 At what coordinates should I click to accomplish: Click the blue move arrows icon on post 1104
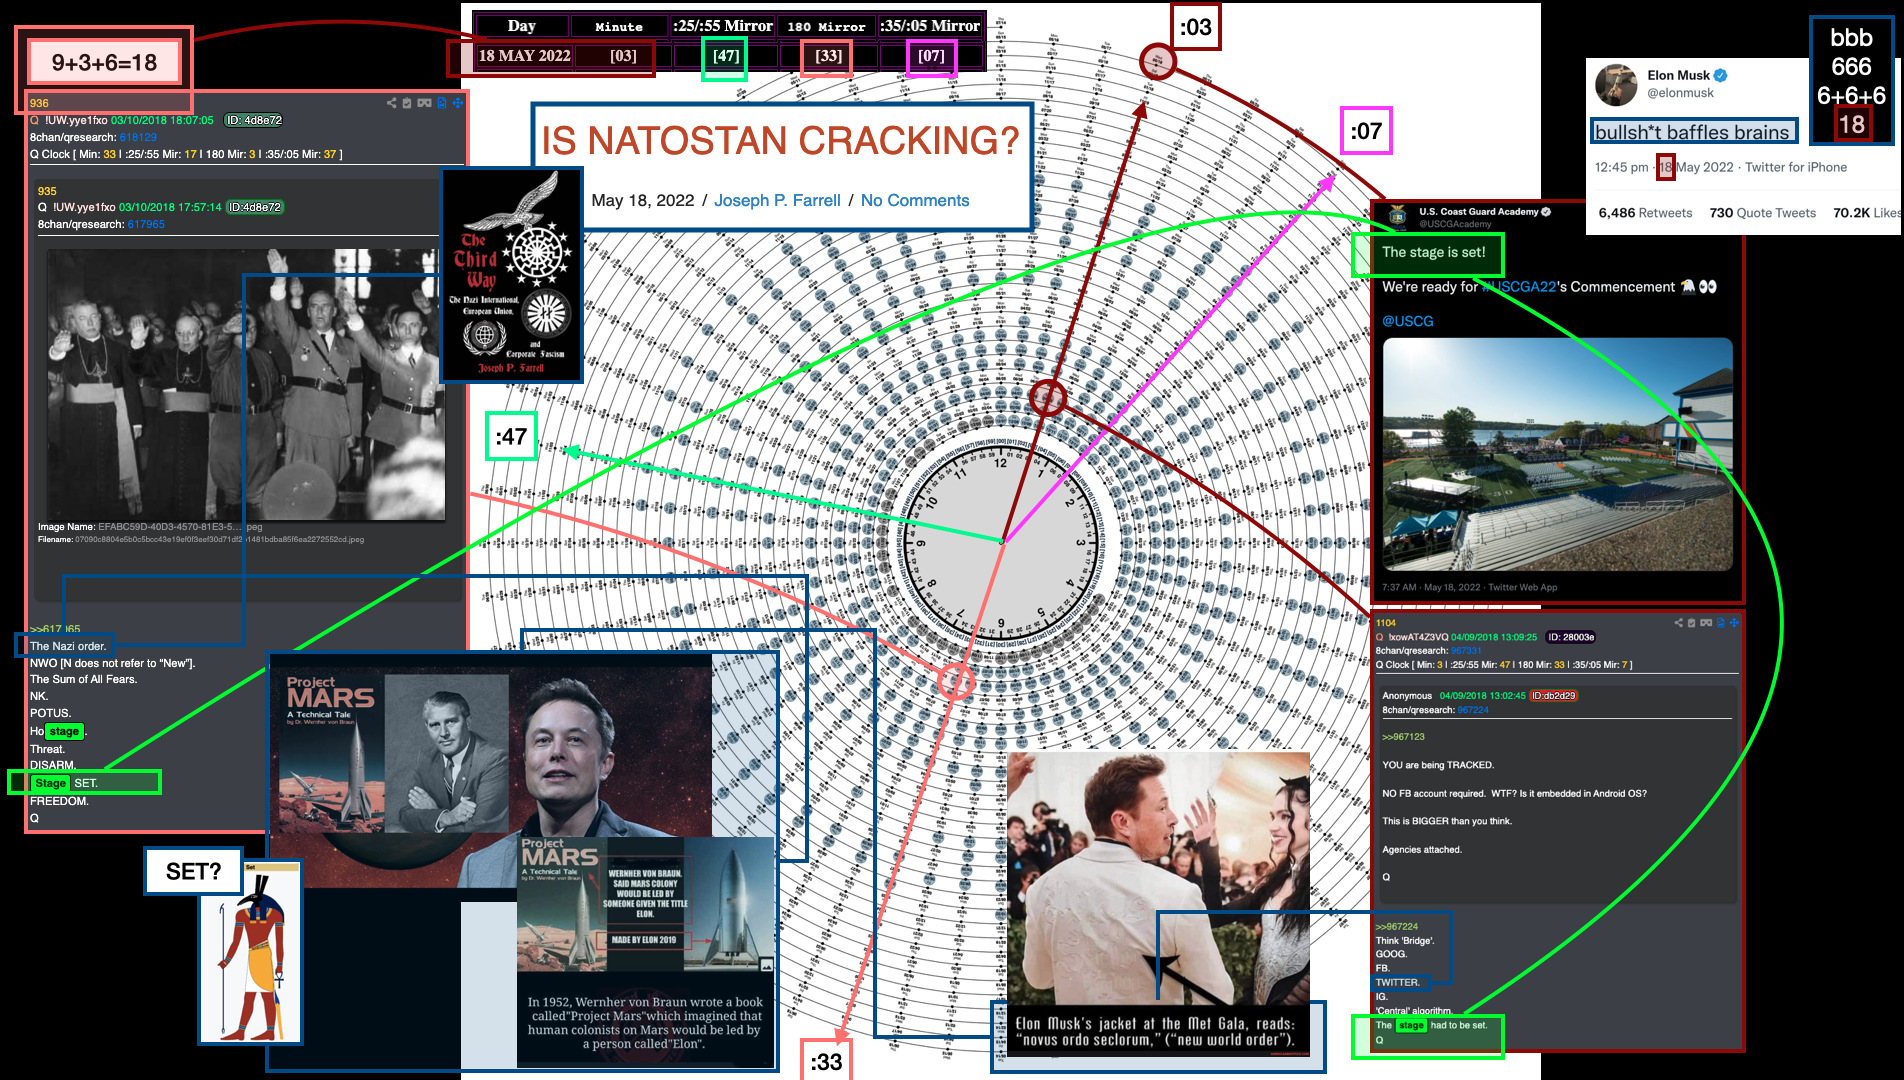[1734, 623]
